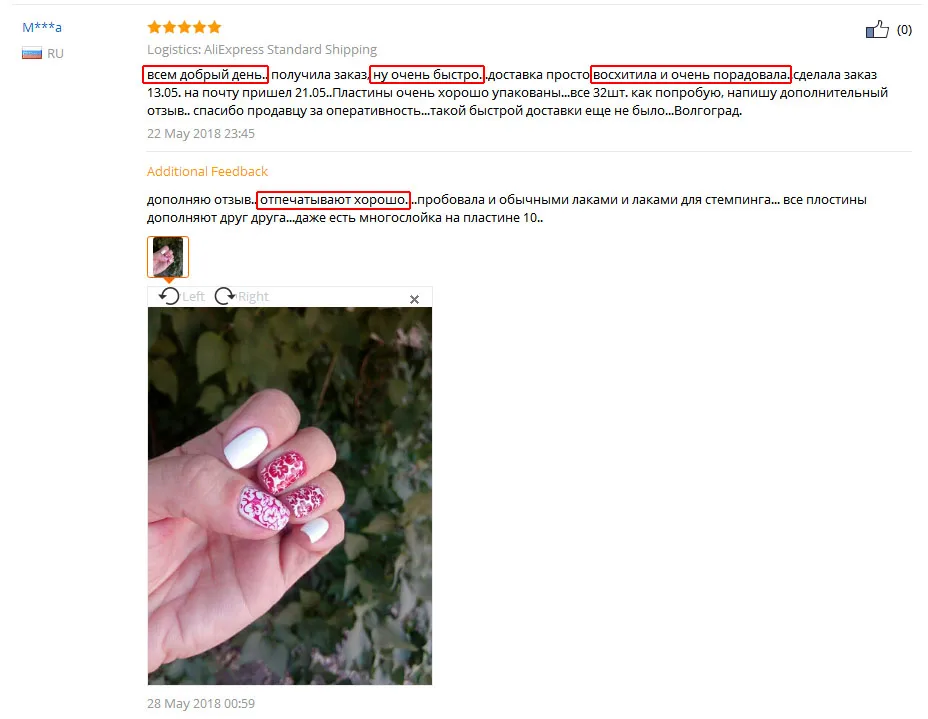
Task: Click the 22 May 2018 review date
Action: click(201, 133)
